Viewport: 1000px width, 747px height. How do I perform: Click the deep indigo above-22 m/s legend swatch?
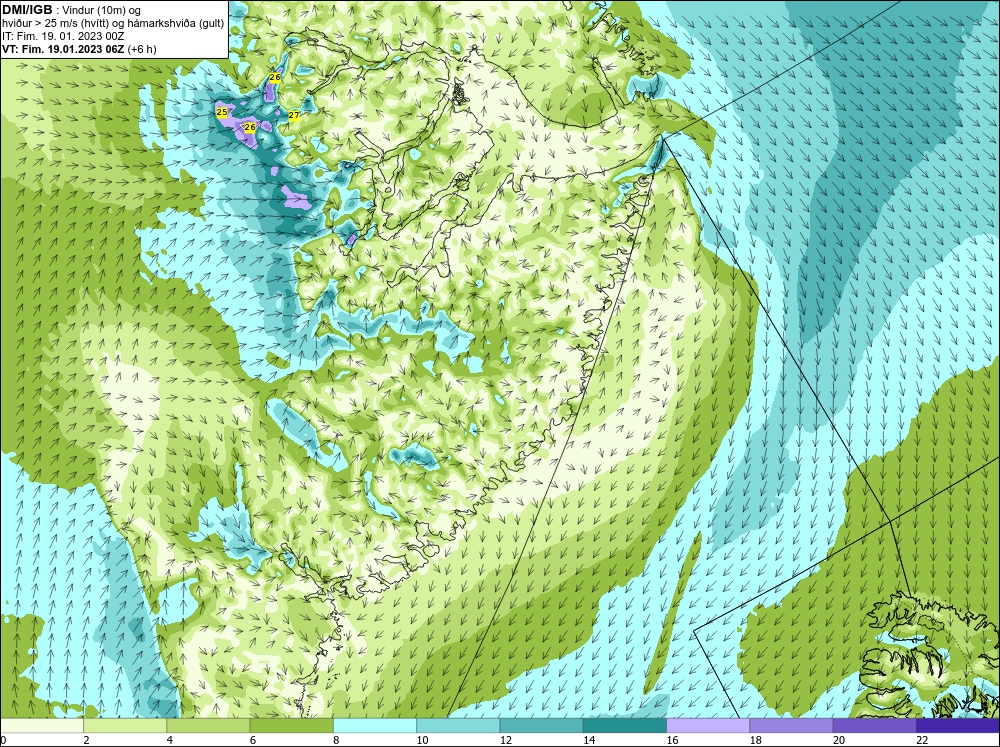[958, 725]
